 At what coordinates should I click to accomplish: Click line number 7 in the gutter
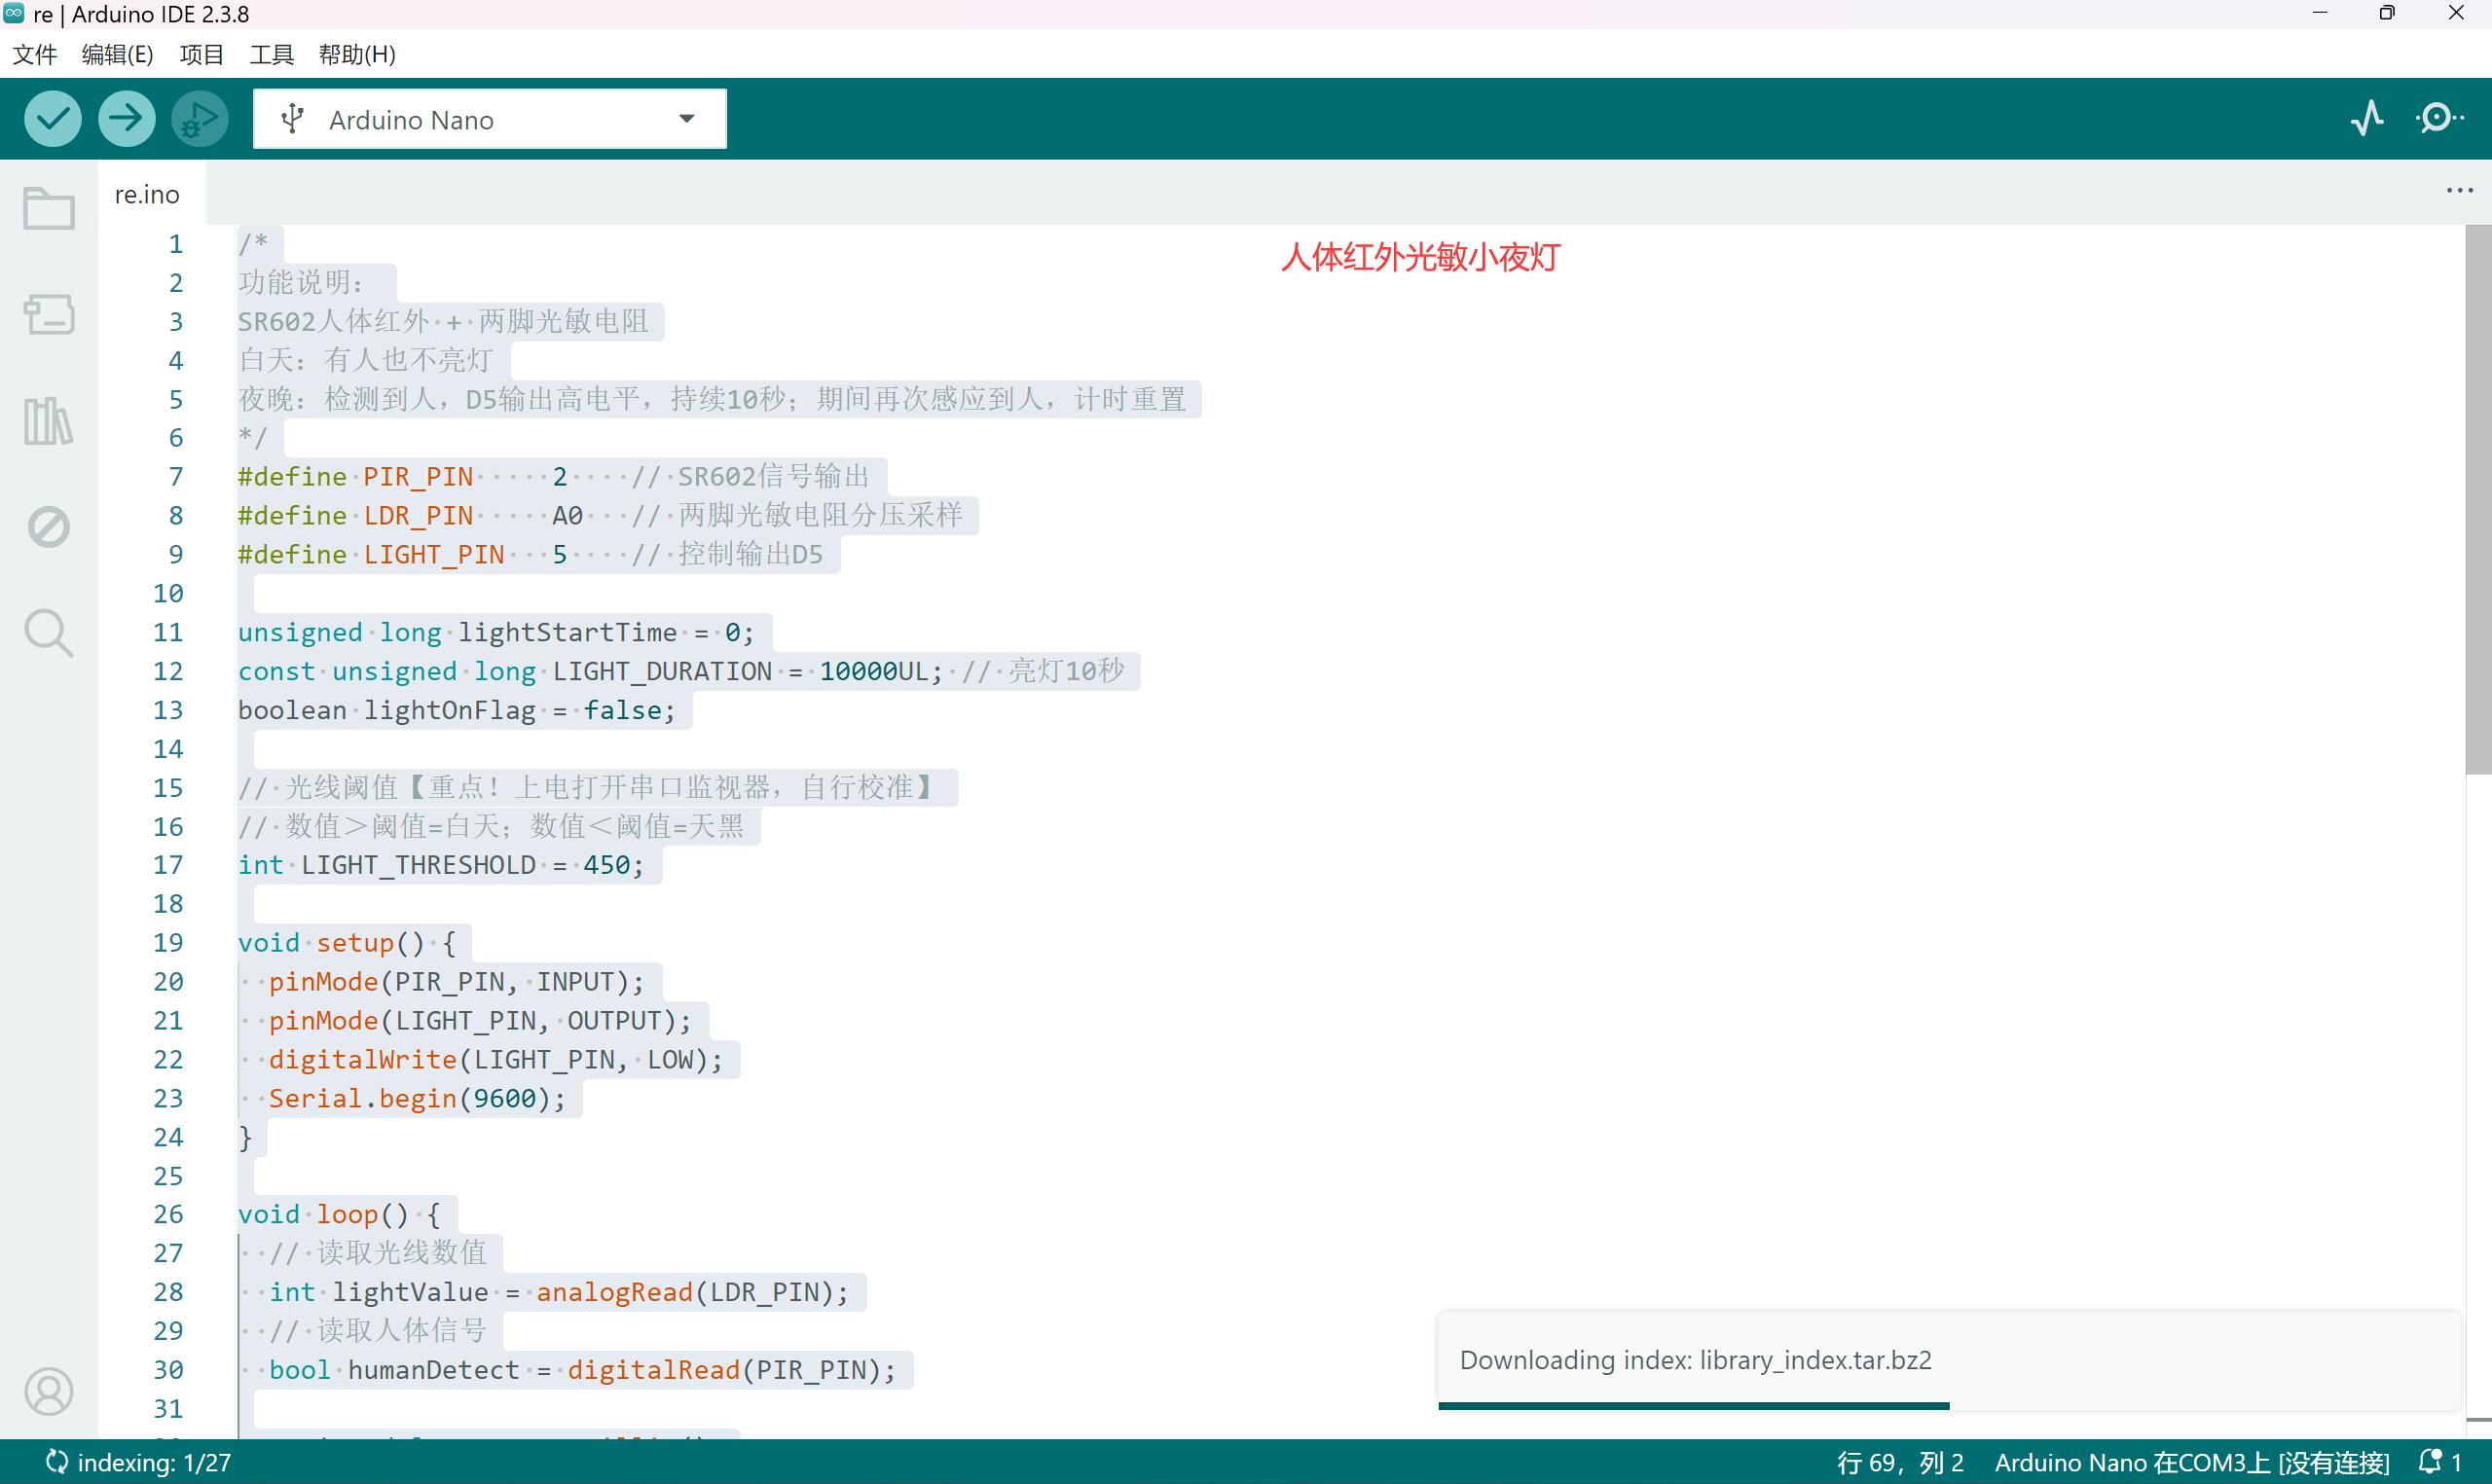(176, 477)
